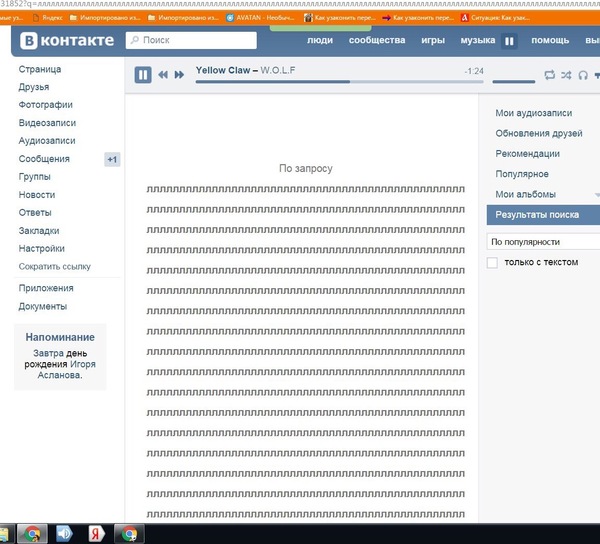This screenshot has width=600, height=544.
Task: Open the 'По популярности' sort dropdown
Action: click(543, 242)
